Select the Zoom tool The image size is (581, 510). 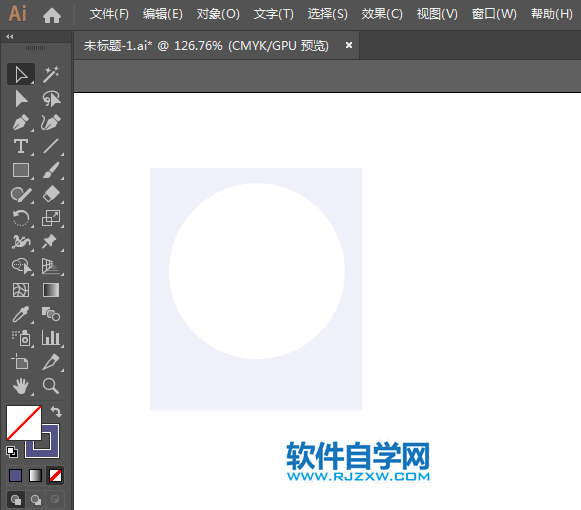pos(51,386)
